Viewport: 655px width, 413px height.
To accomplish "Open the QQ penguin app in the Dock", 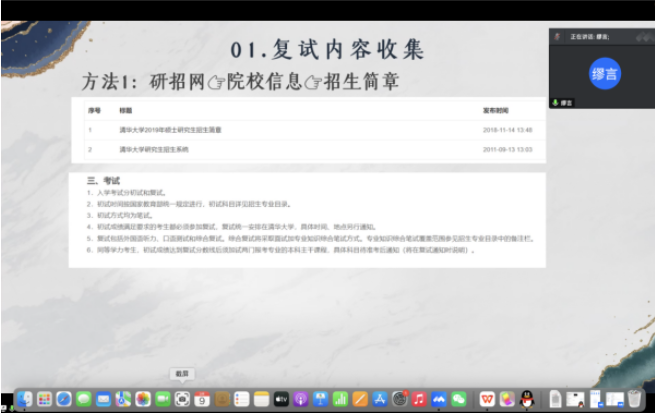I will click(x=527, y=399).
